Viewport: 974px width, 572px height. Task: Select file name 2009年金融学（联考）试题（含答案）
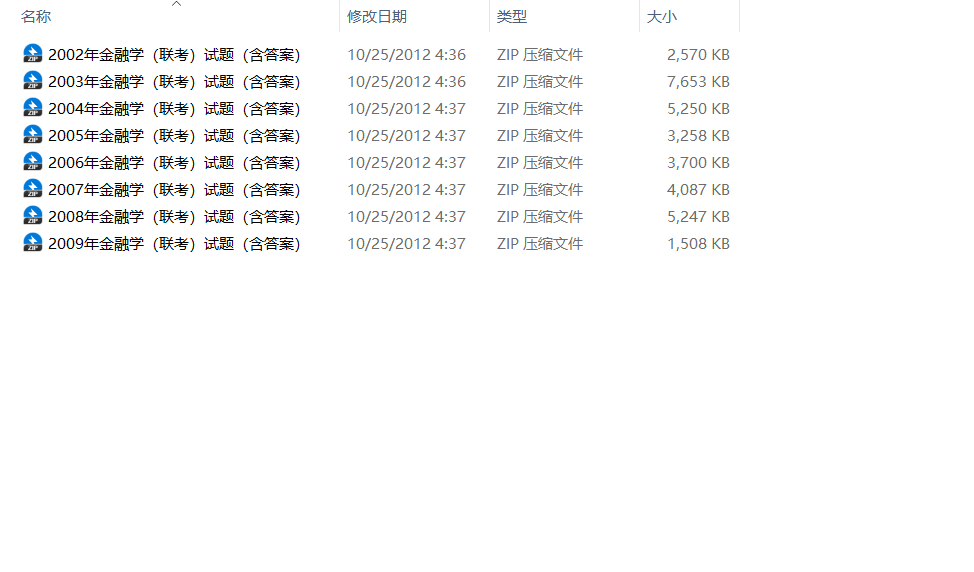click(x=174, y=243)
